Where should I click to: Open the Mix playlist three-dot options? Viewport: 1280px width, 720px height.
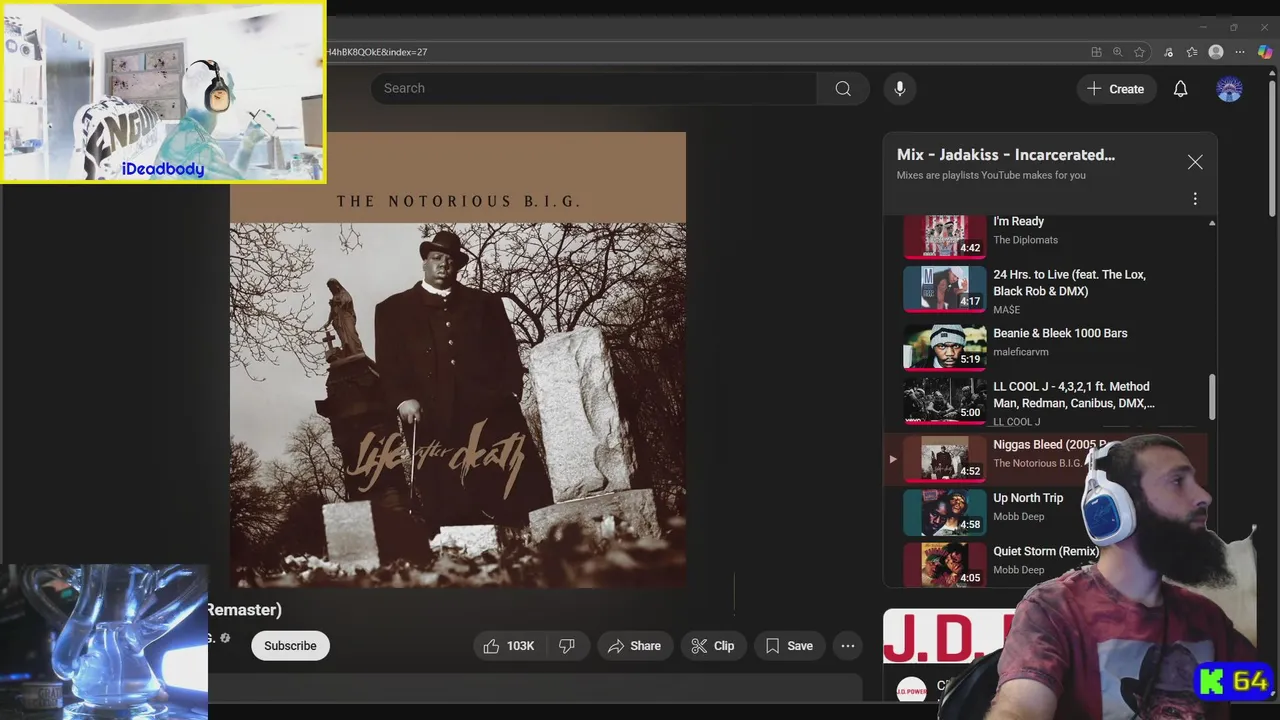point(1195,199)
